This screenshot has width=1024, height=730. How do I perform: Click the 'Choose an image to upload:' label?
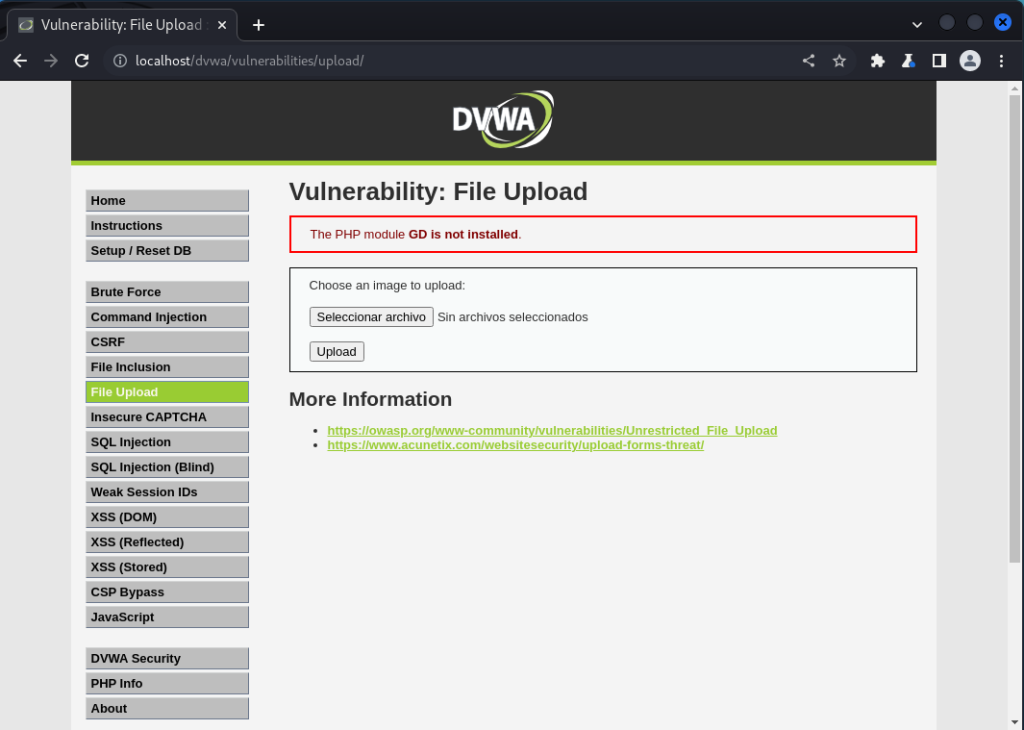(387, 285)
